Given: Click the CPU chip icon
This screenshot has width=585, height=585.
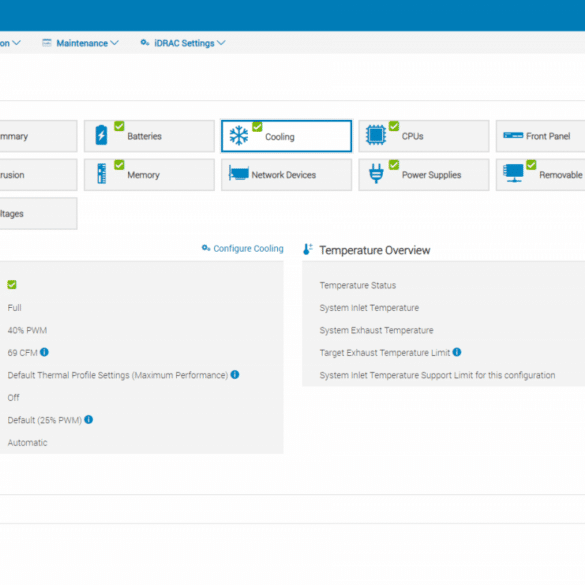Looking at the screenshot, I should (376, 135).
